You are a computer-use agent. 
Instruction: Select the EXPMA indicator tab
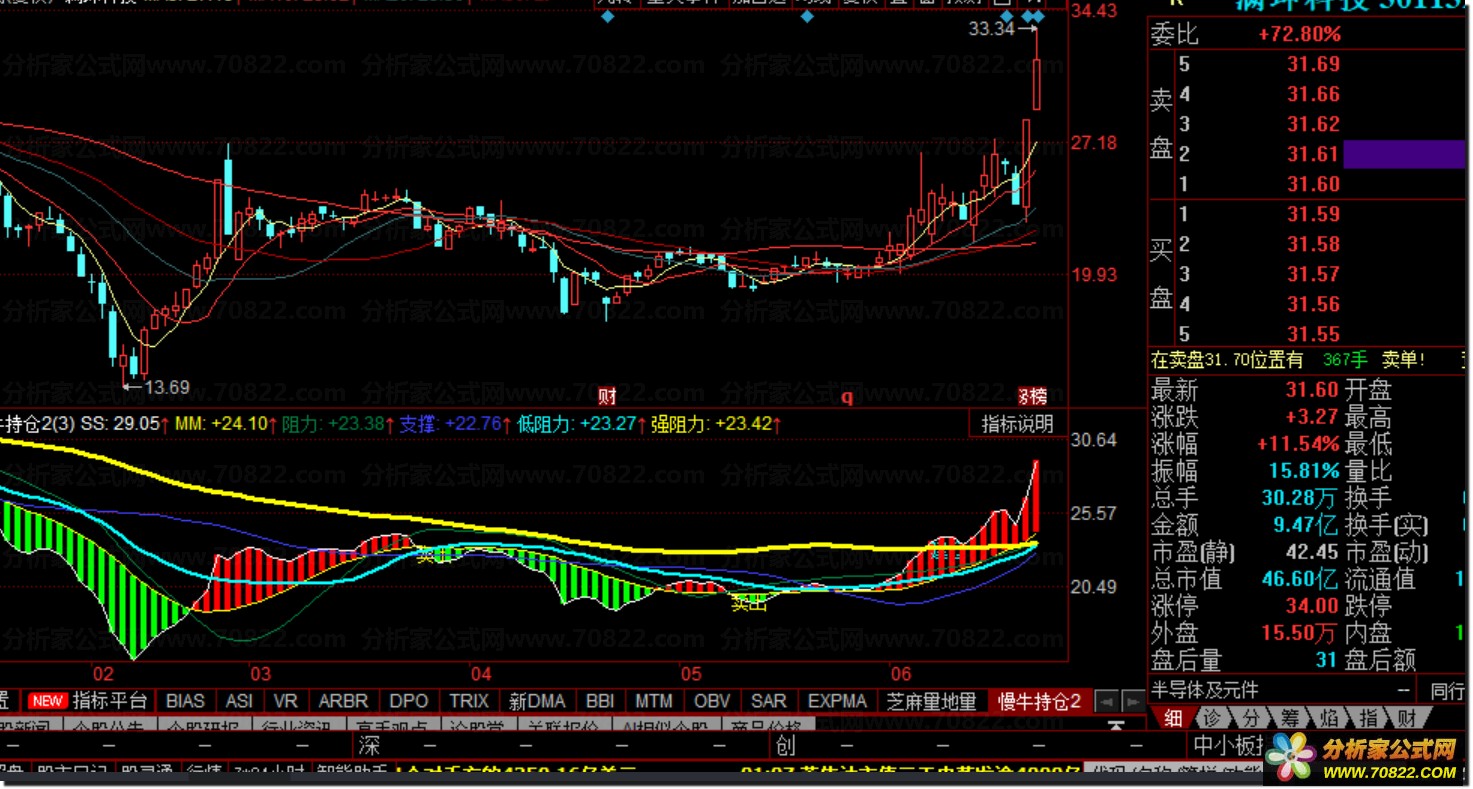click(838, 701)
